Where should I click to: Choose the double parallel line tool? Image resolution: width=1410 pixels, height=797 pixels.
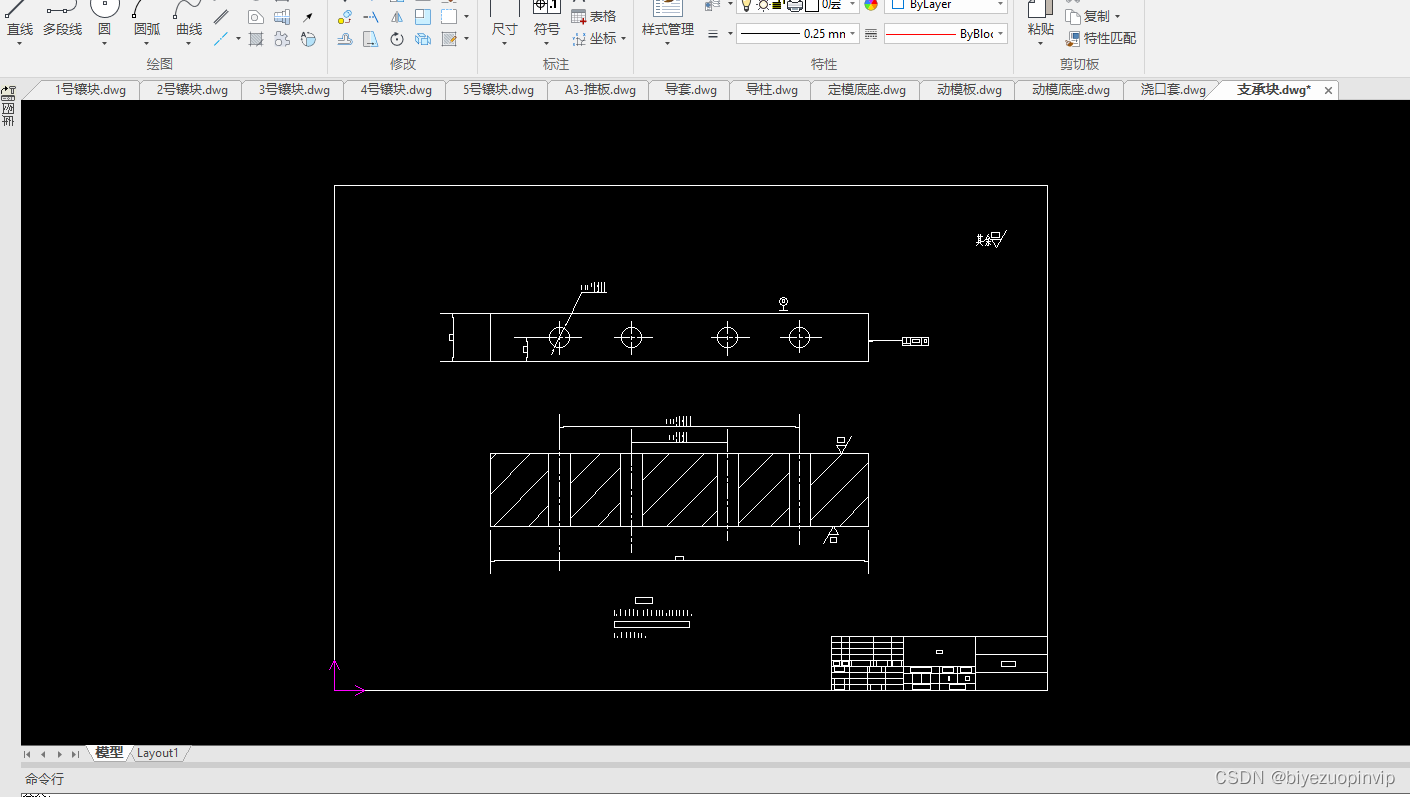(x=221, y=16)
